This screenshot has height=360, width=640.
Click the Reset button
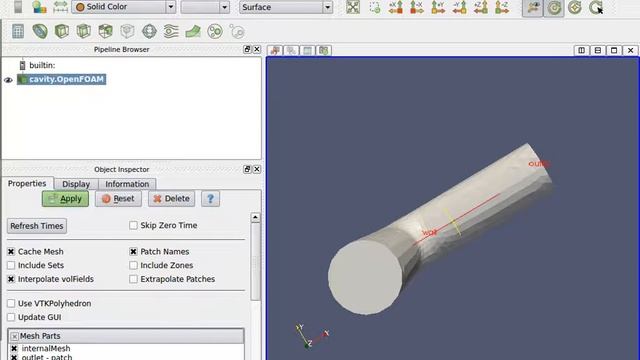[x=118, y=199]
